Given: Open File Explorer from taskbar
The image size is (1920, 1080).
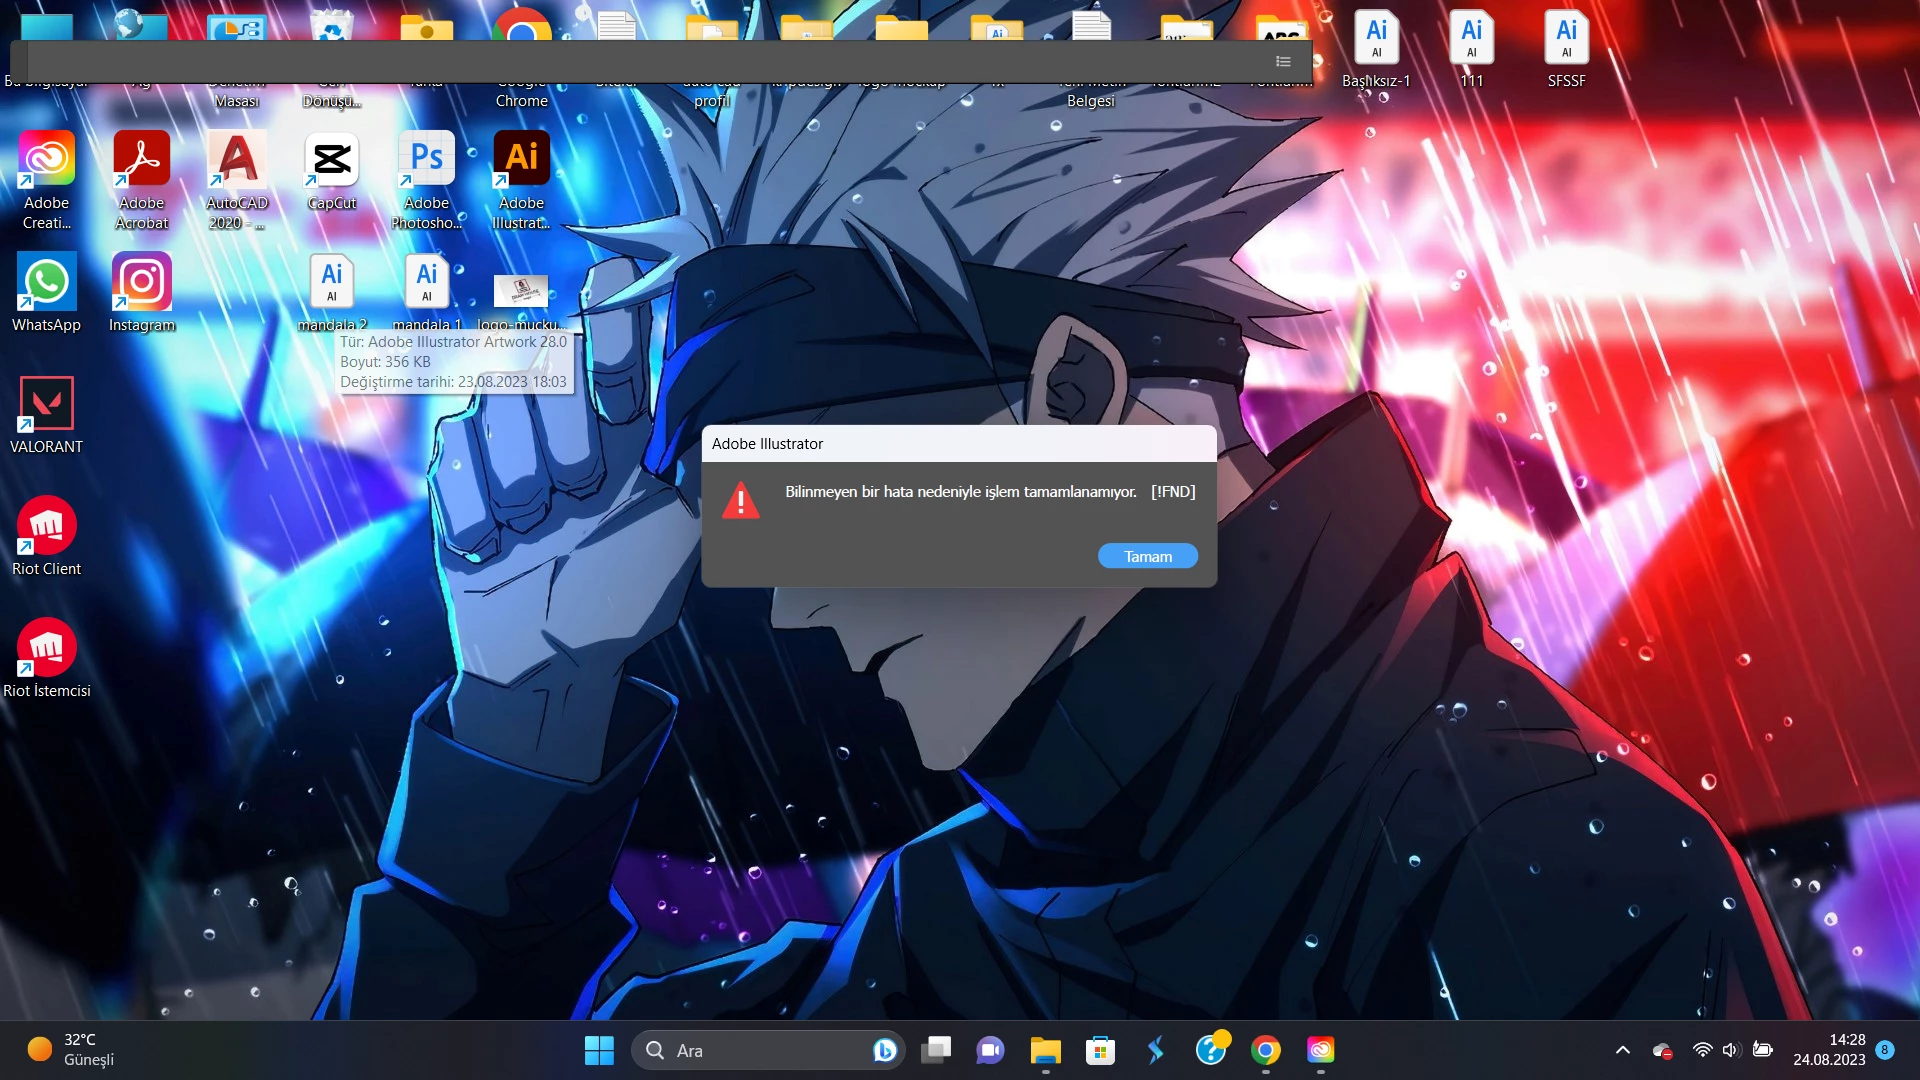Looking at the screenshot, I should coord(1045,1050).
